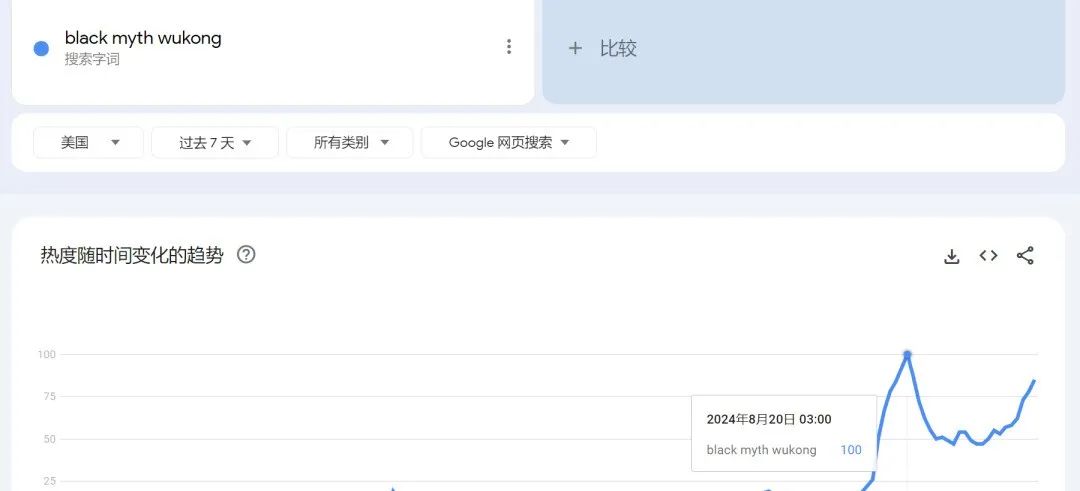
Task: Click the help question mark icon
Action: point(246,254)
